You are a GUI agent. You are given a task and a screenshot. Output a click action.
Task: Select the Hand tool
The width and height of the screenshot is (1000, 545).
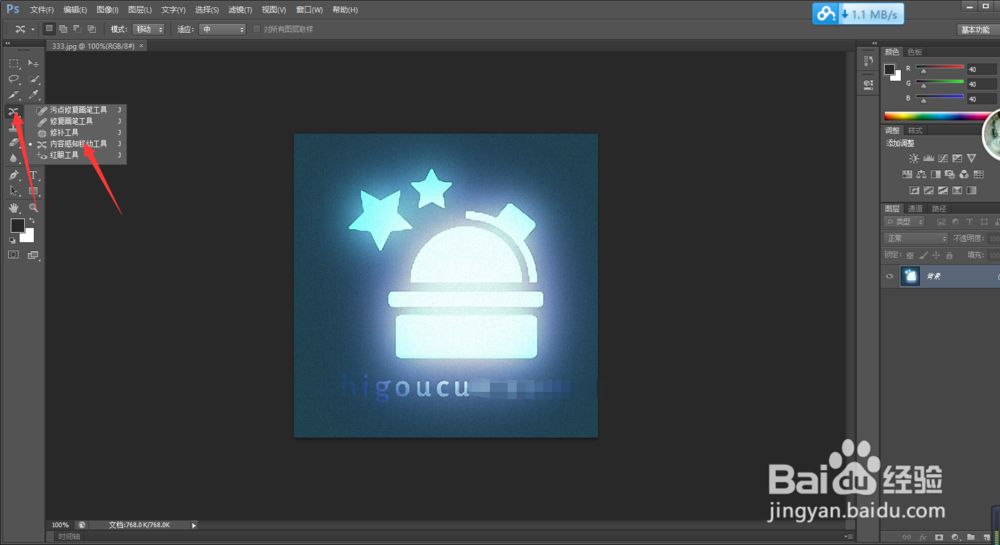tap(13, 208)
